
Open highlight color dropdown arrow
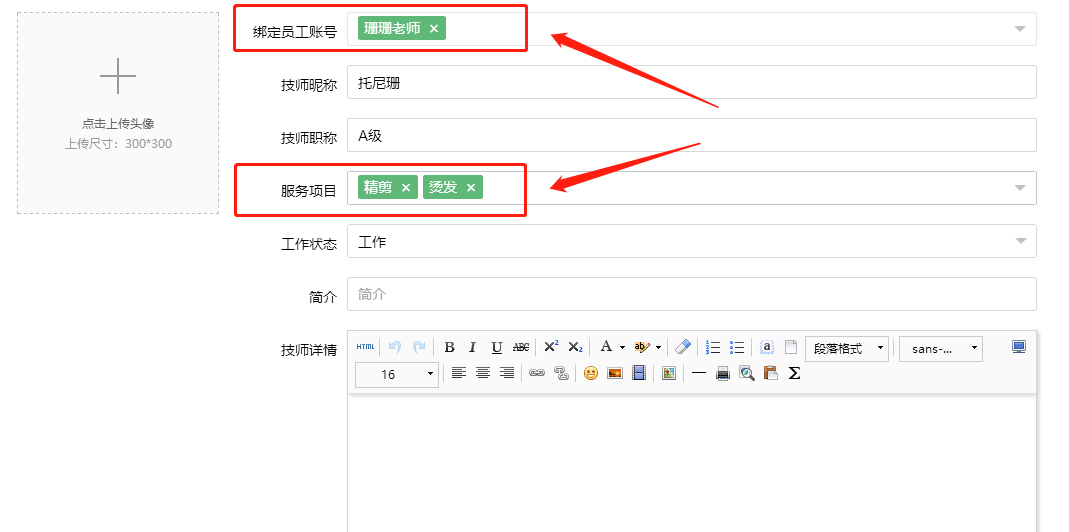click(x=659, y=348)
